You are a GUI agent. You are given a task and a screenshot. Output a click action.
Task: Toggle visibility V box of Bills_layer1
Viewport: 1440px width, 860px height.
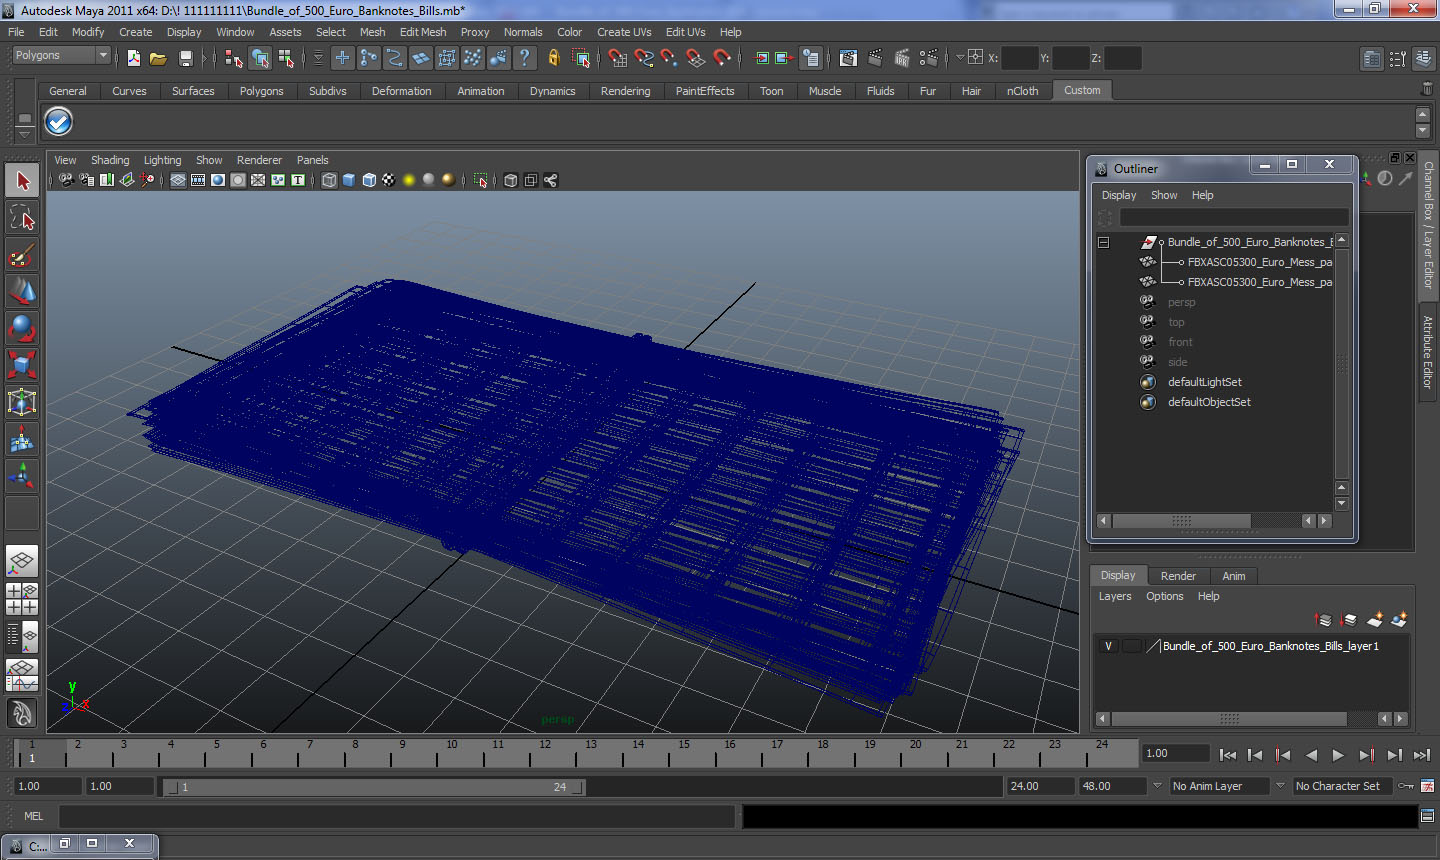(x=1108, y=646)
